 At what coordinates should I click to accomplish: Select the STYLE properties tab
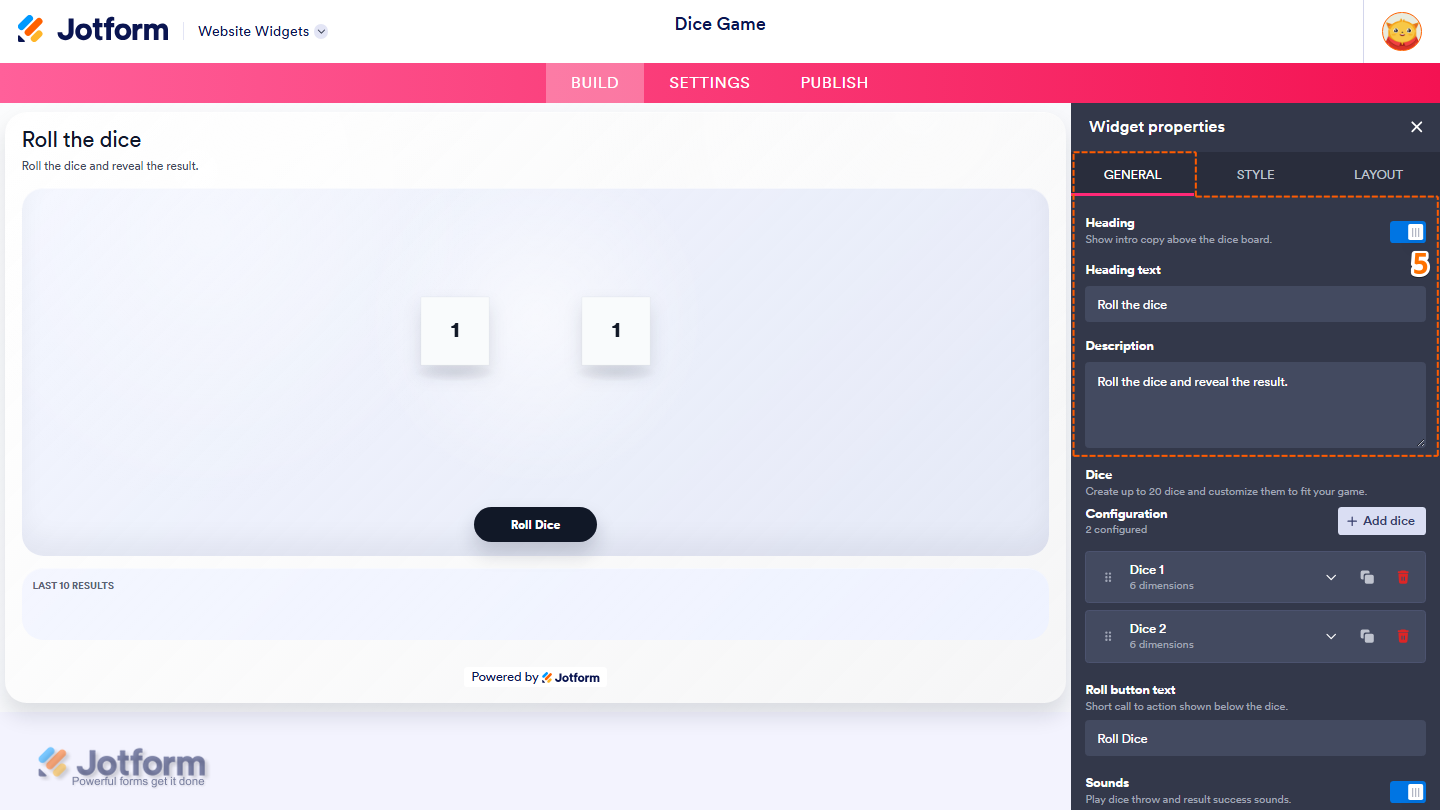[x=1255, y=174]
